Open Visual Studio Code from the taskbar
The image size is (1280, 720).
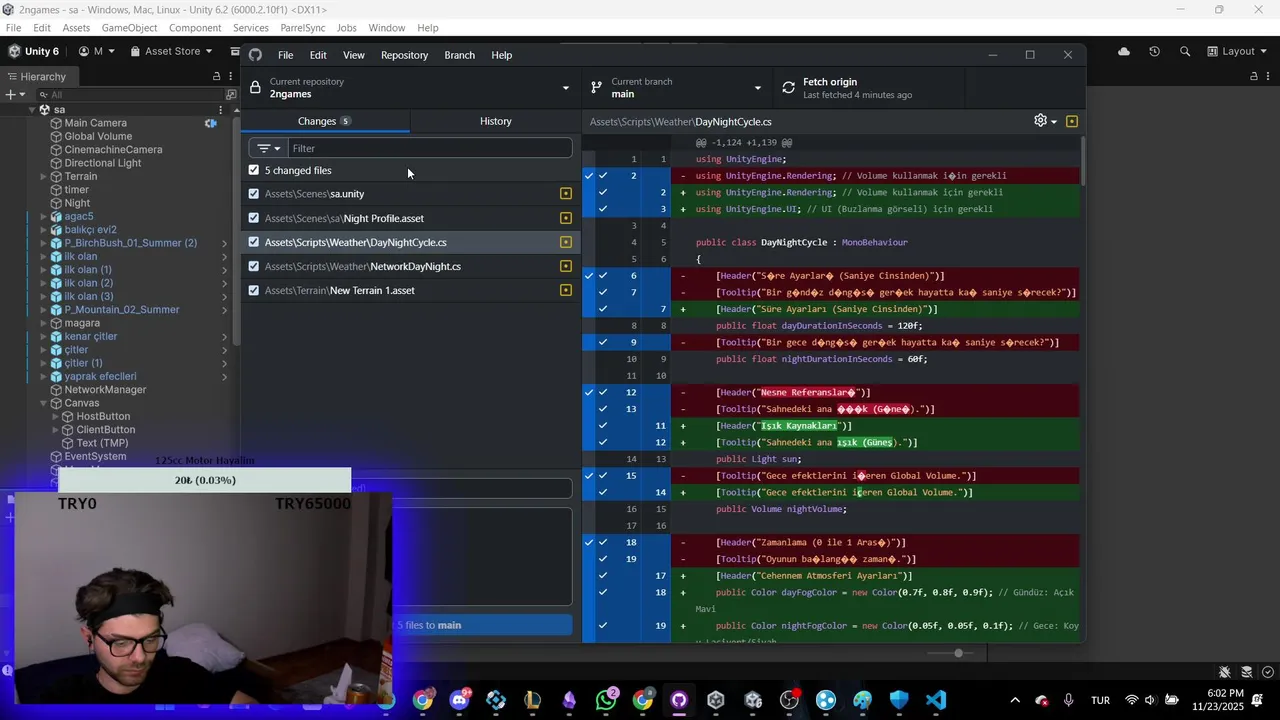pos(936,700)
